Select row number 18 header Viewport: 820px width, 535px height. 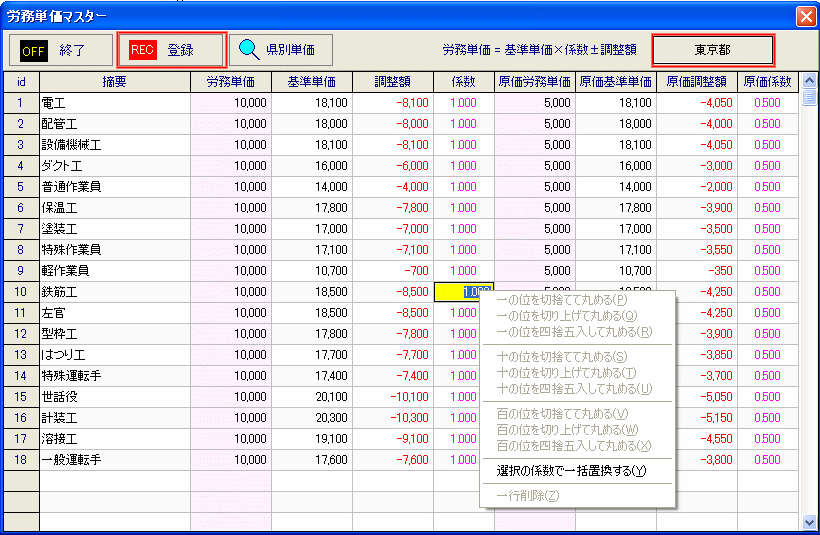coord(21,459)
